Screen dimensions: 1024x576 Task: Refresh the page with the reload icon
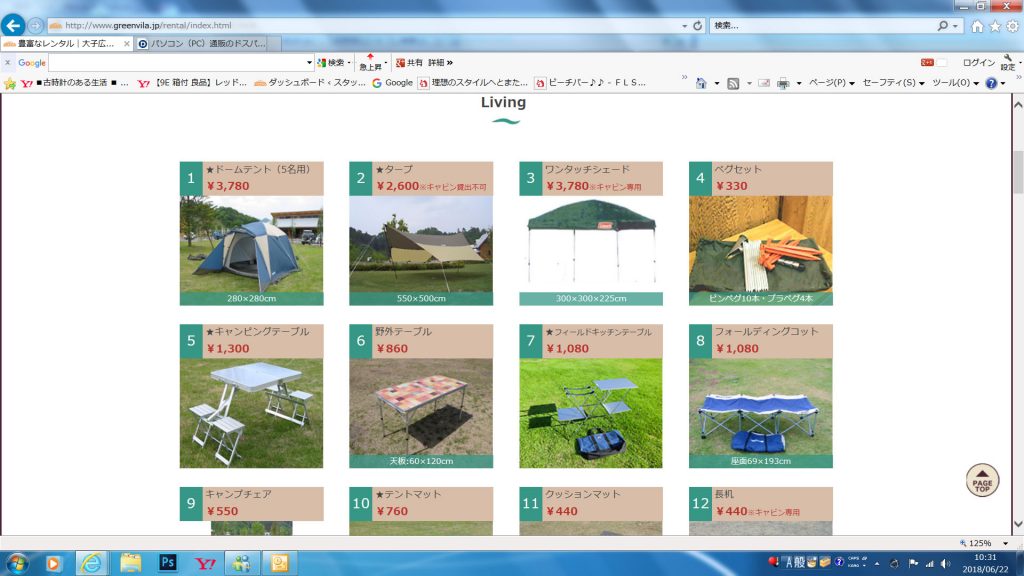pos(697,25)
